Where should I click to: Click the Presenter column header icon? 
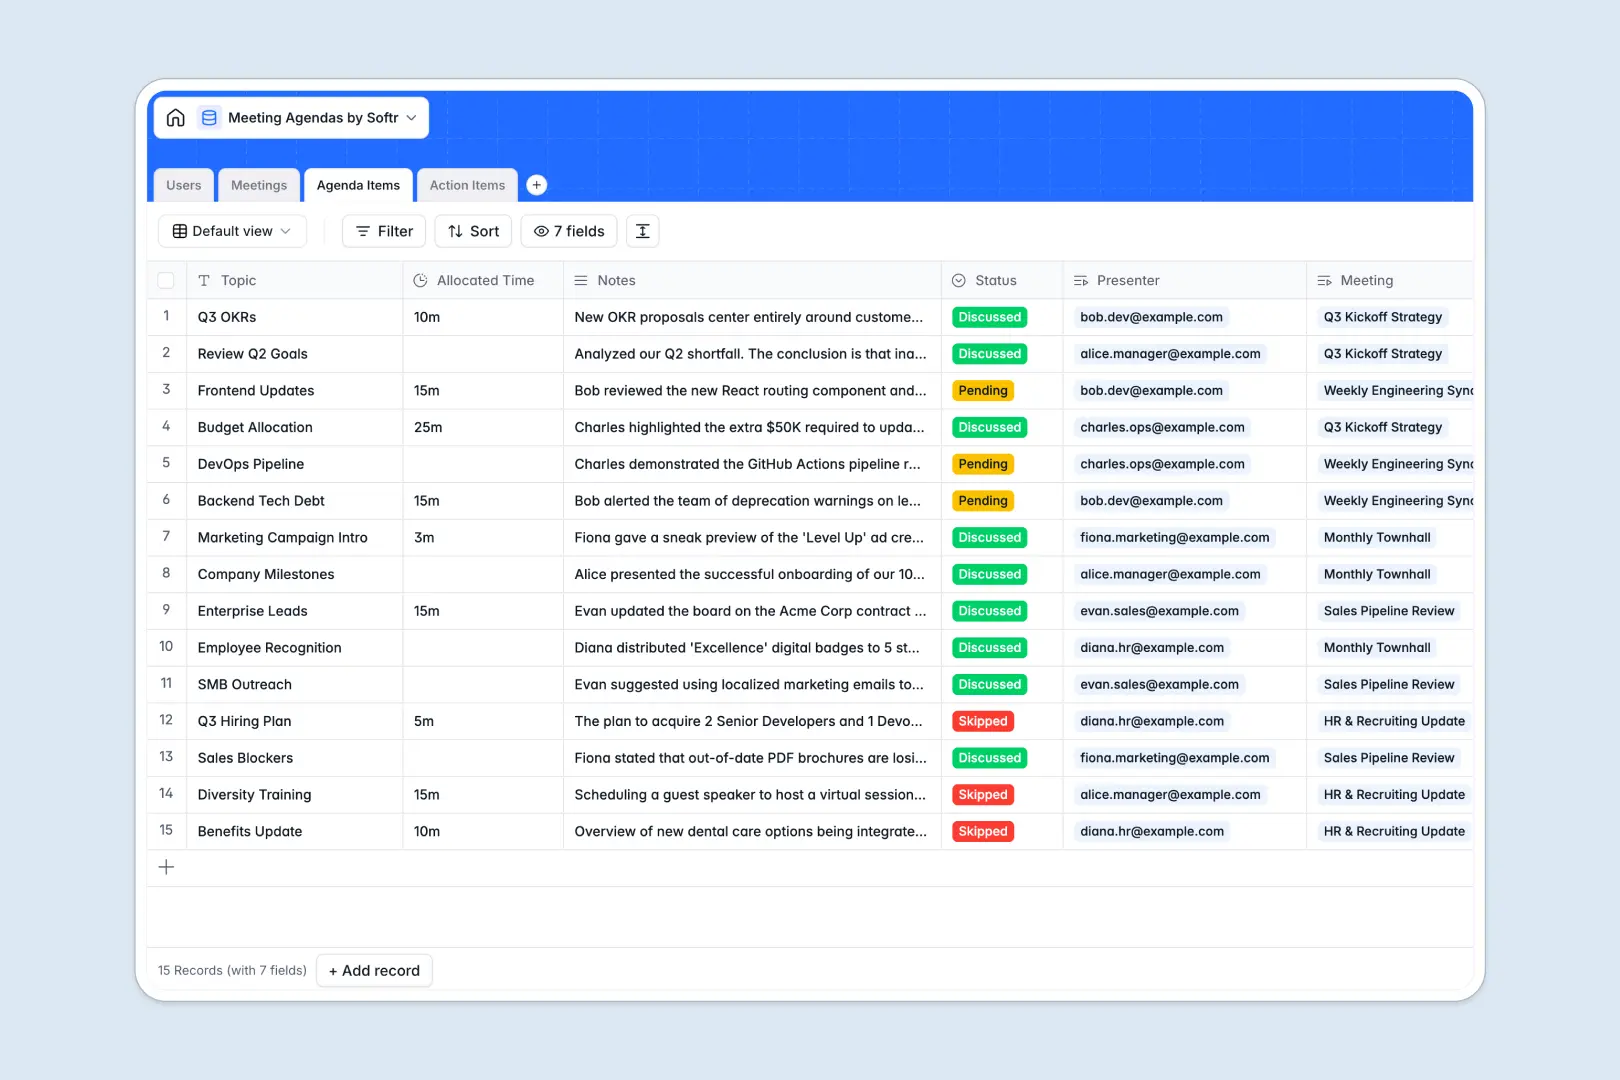pos(1079,280)
